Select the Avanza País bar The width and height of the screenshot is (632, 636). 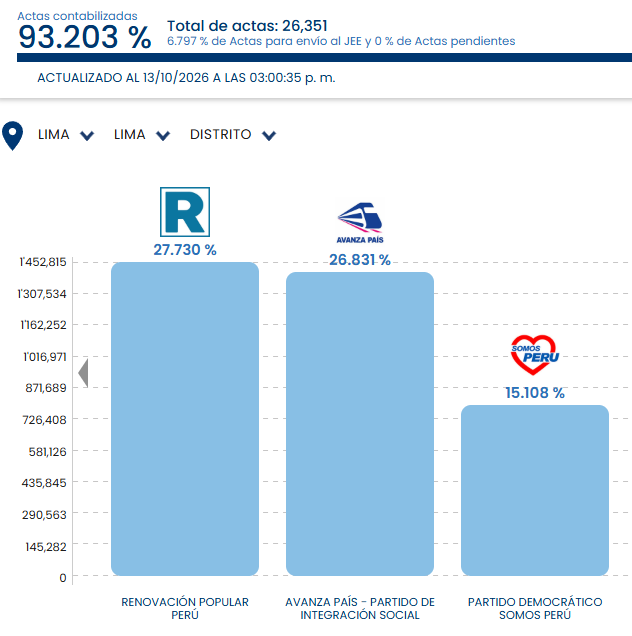[x=360, y=424]
